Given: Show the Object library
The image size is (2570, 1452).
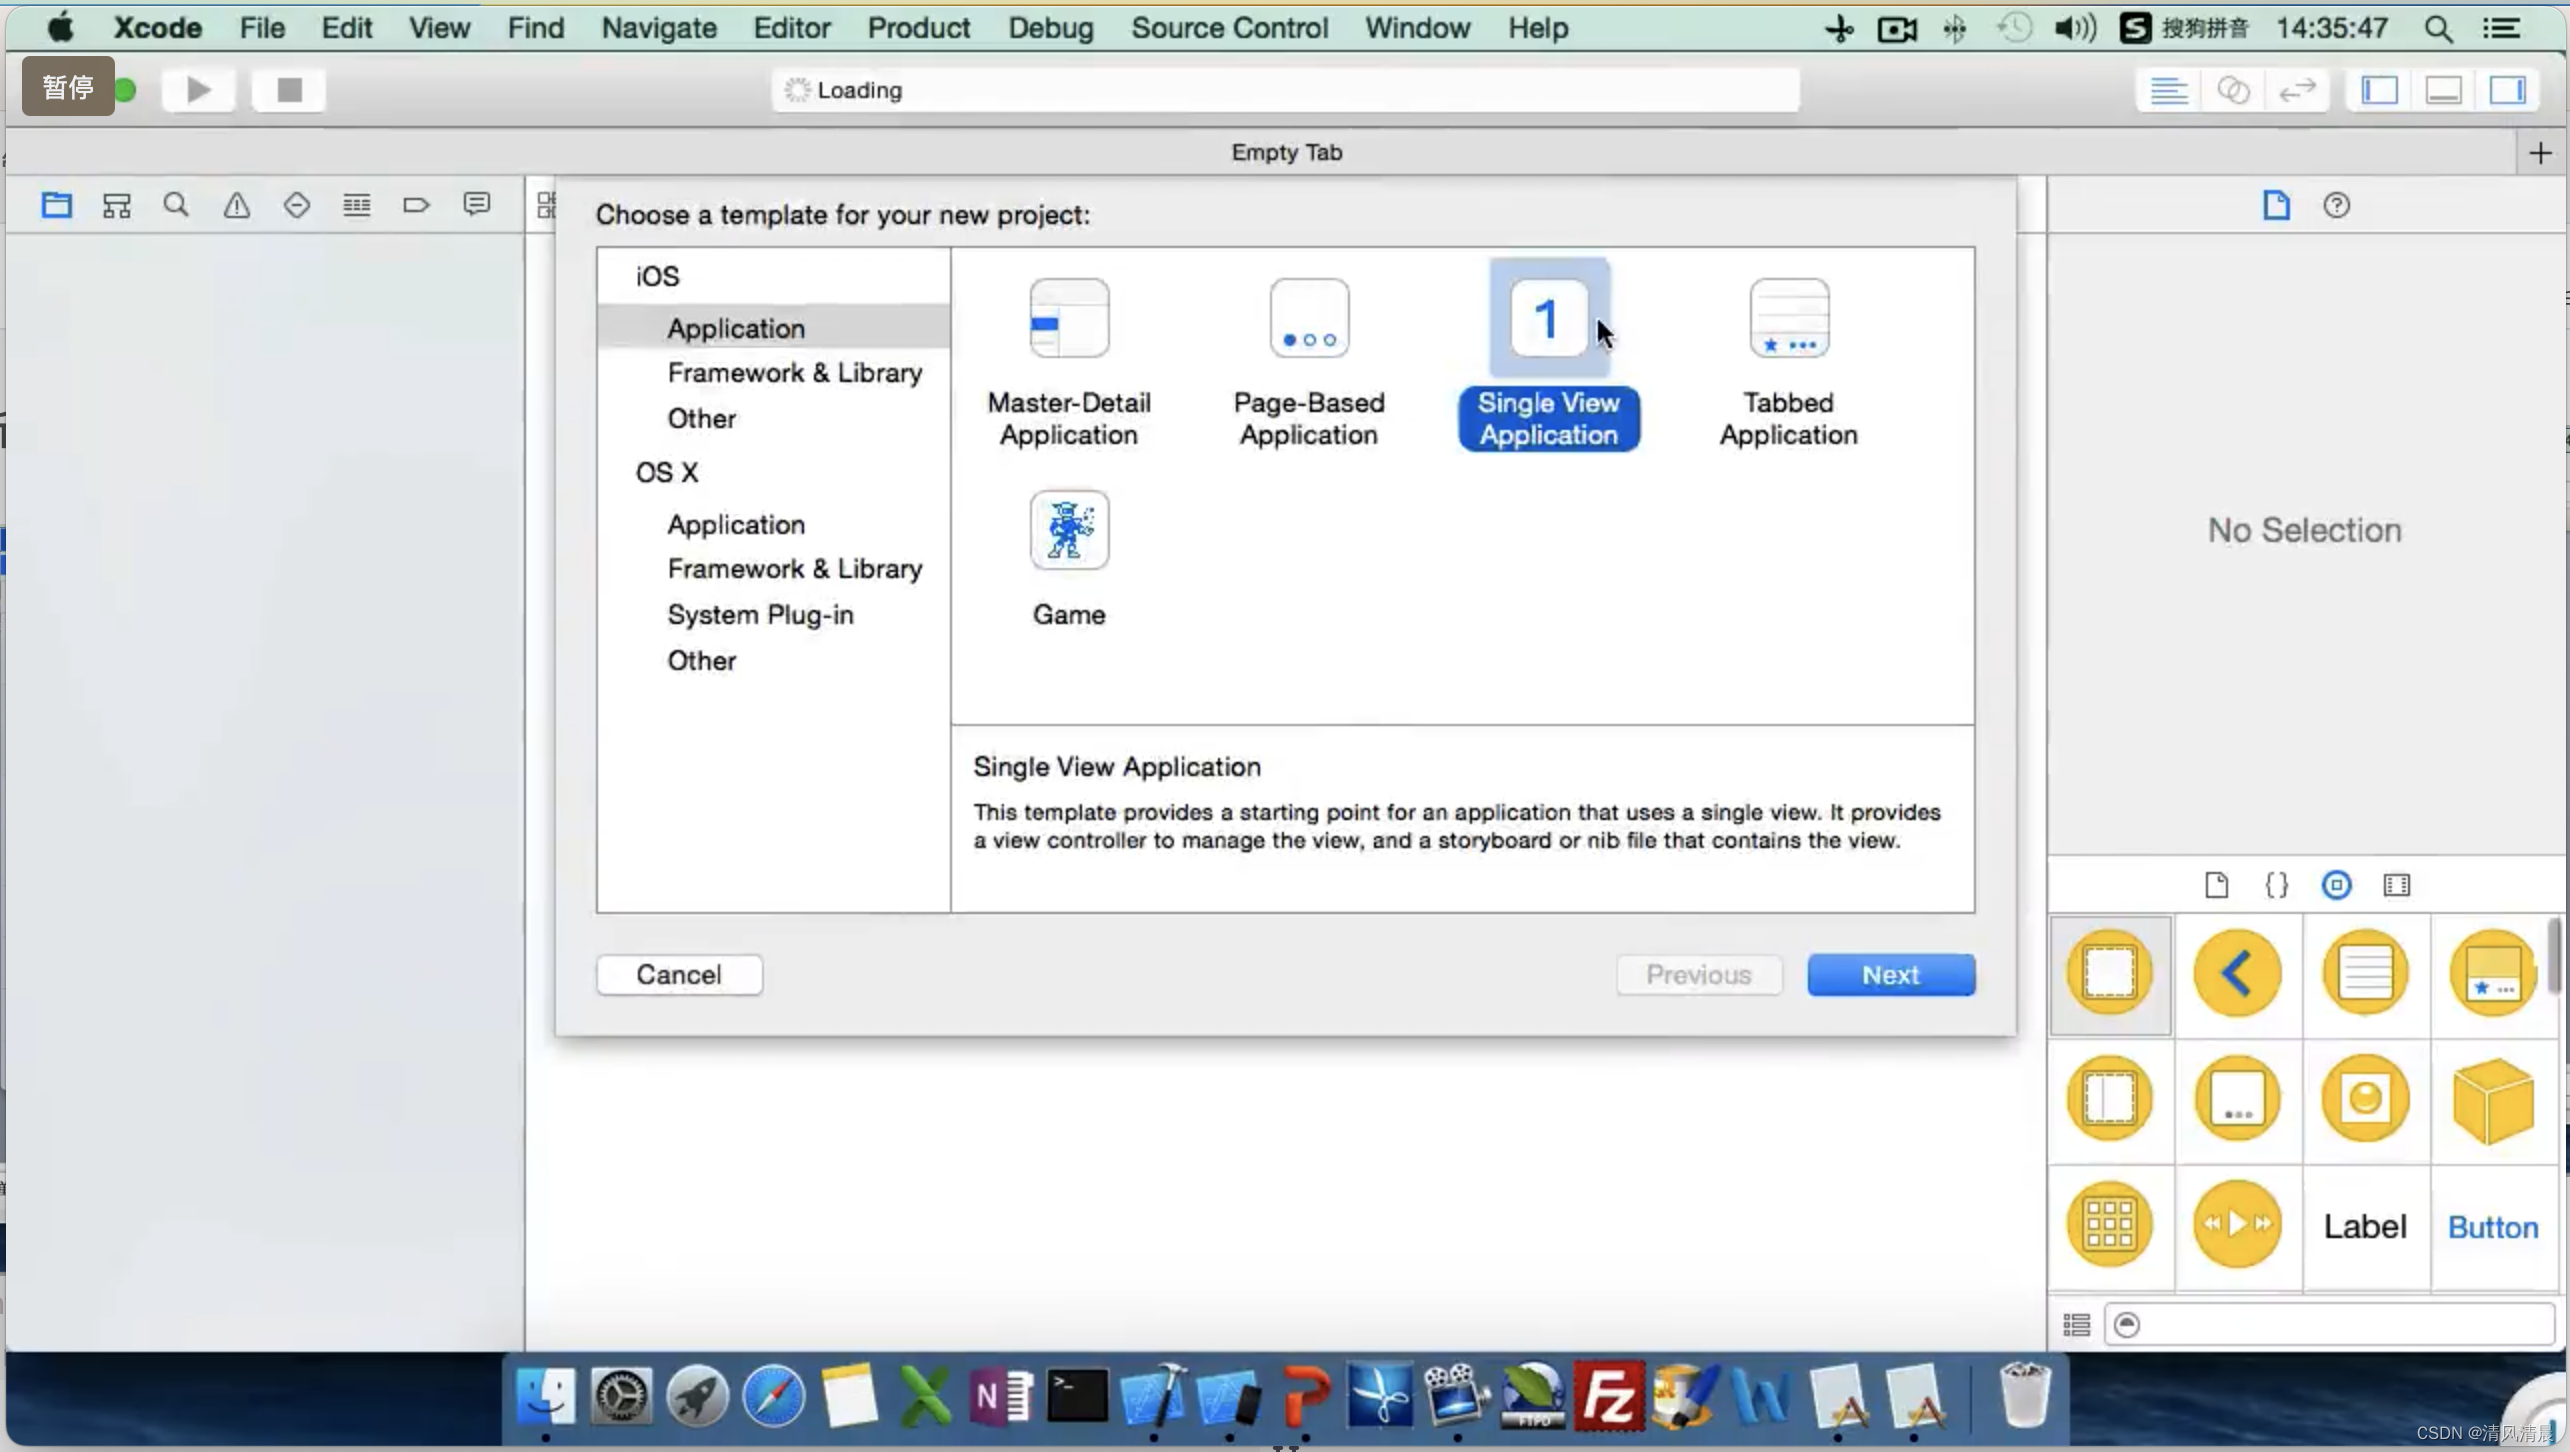Looking at the screenshot, I should pyautogui.click(x=2336, y=885).
